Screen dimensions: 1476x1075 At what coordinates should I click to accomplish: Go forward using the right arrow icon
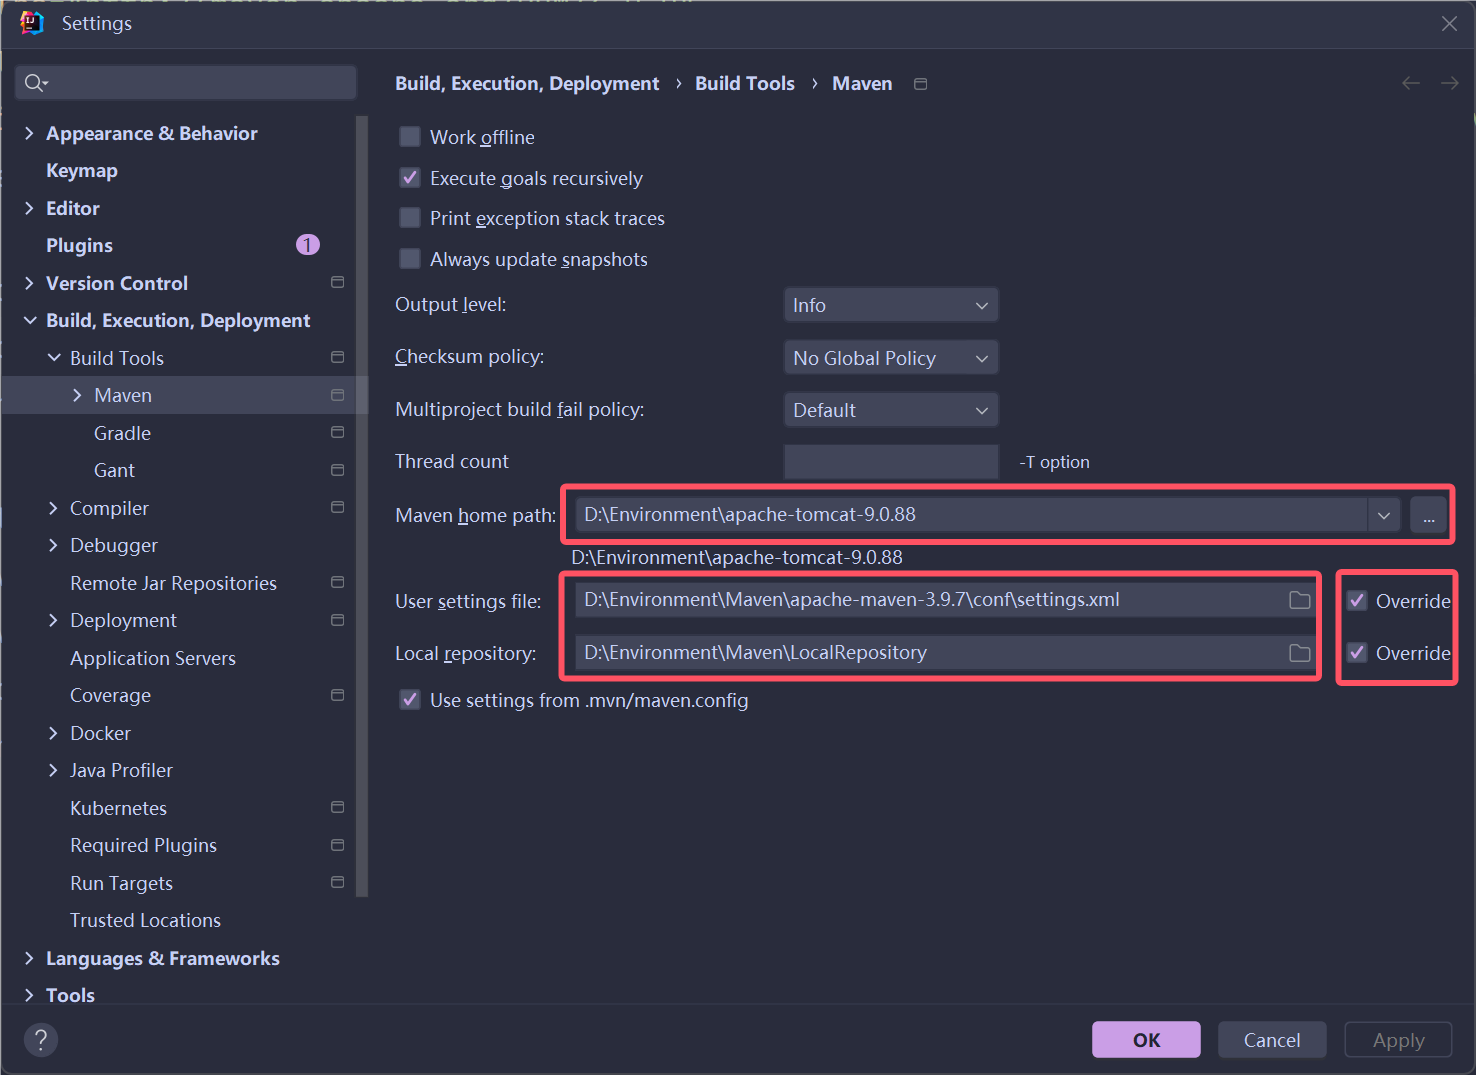1449,83
